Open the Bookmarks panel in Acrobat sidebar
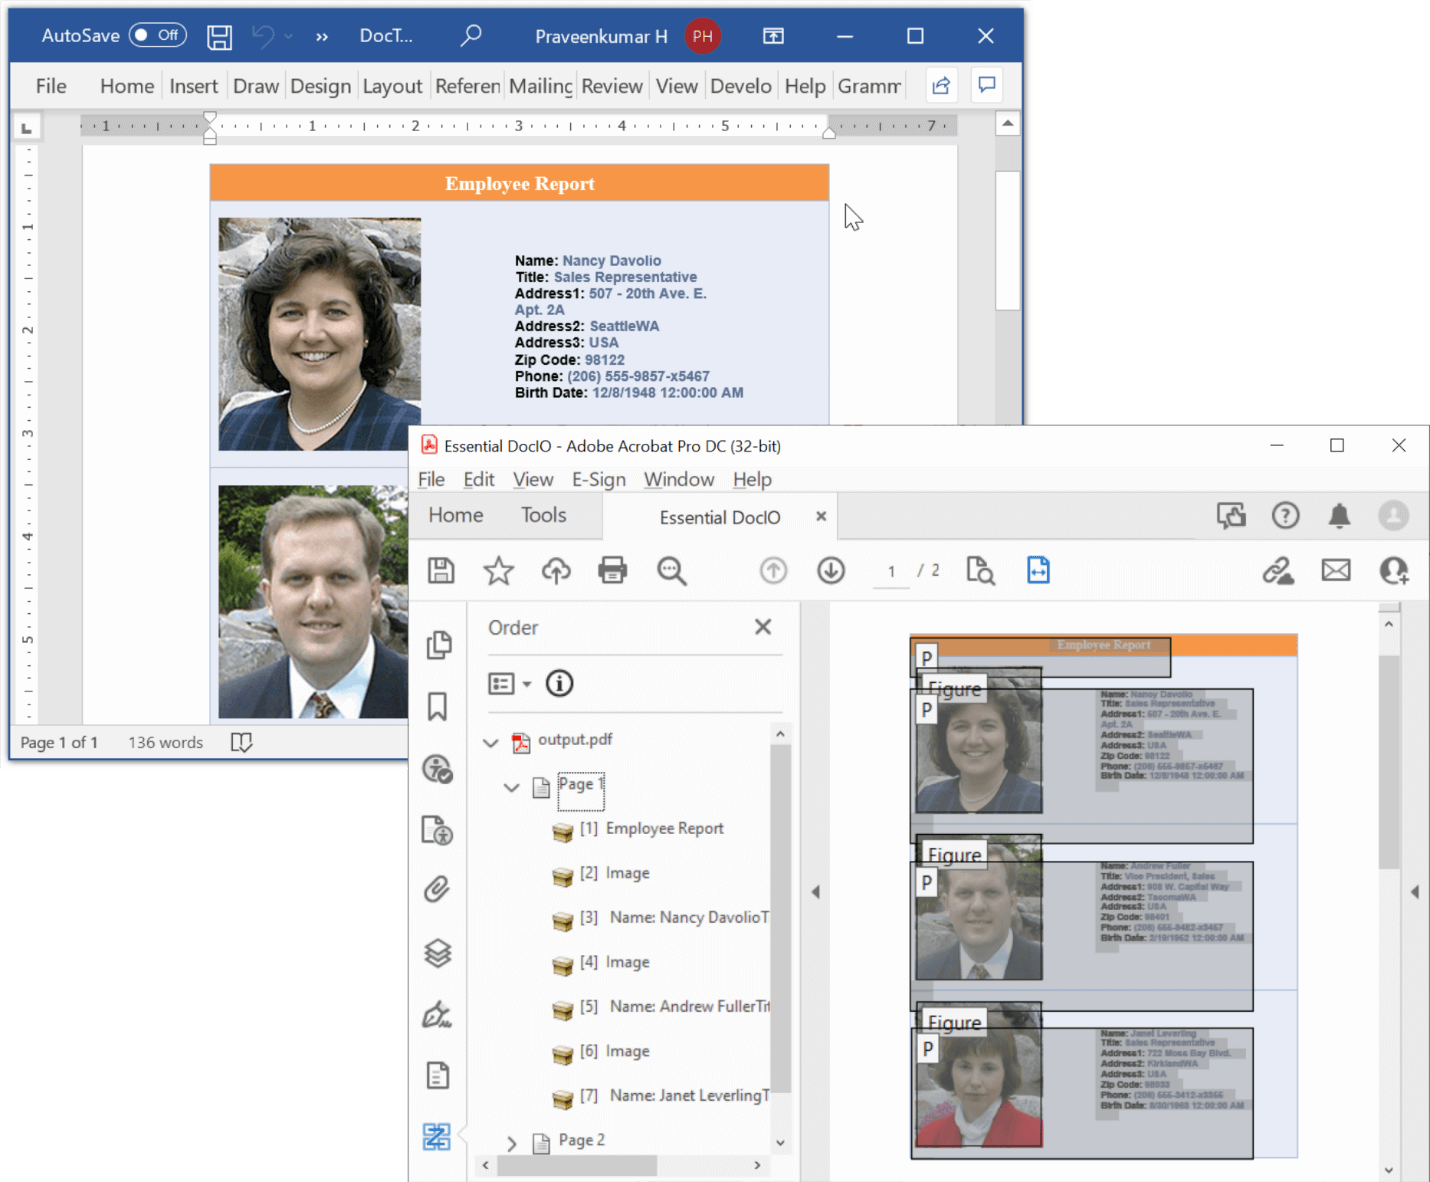Image resolution: width=1430 pixels, height=1182 pixels. [x=437, y=707]
